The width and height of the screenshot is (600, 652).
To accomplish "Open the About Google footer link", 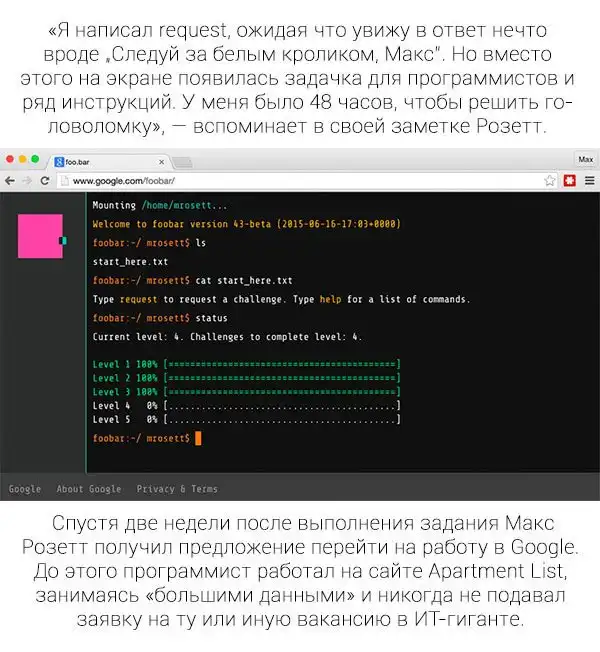I will click(x=89, y=489).
